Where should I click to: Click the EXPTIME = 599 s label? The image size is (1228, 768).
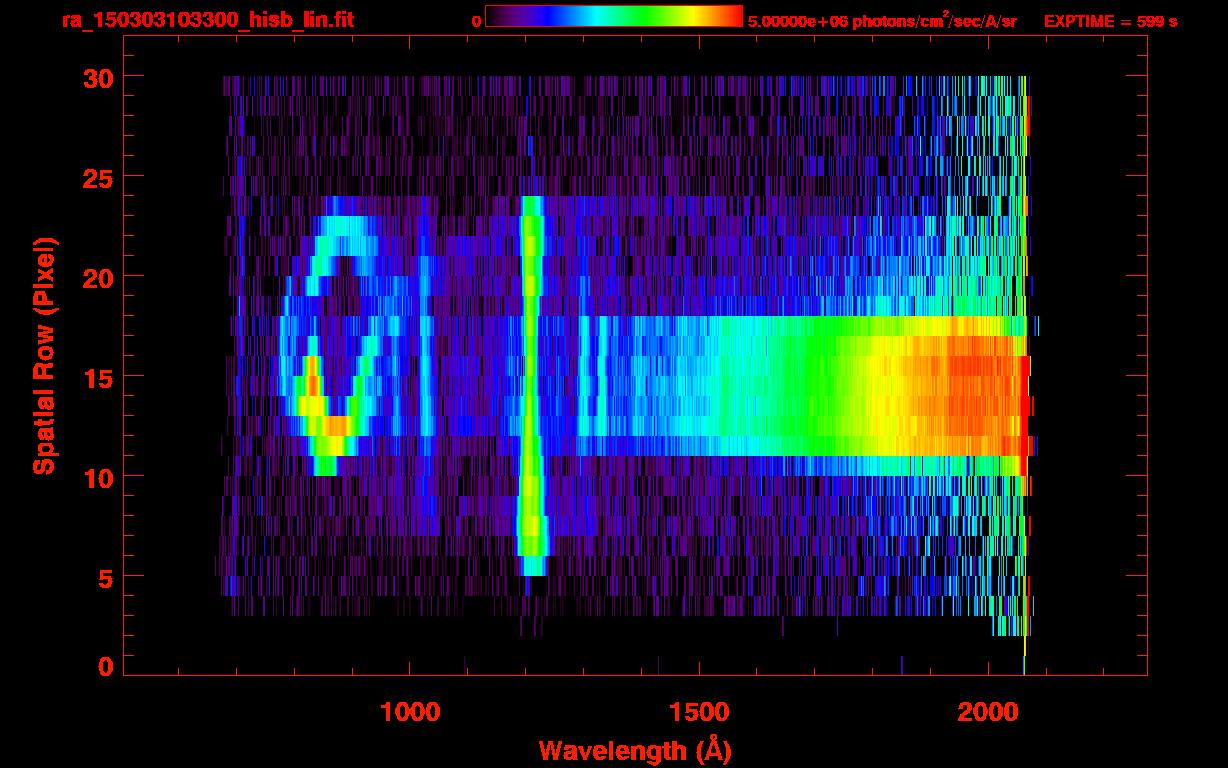tap(1110, 21)
